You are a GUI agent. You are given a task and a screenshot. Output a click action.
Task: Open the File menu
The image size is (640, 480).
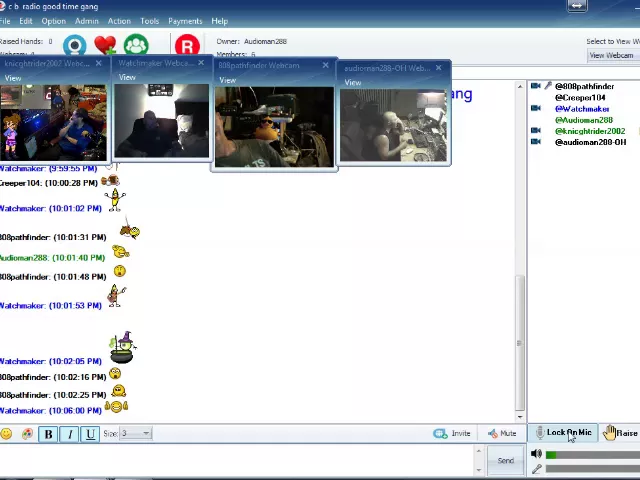click(x=5, y=21)
